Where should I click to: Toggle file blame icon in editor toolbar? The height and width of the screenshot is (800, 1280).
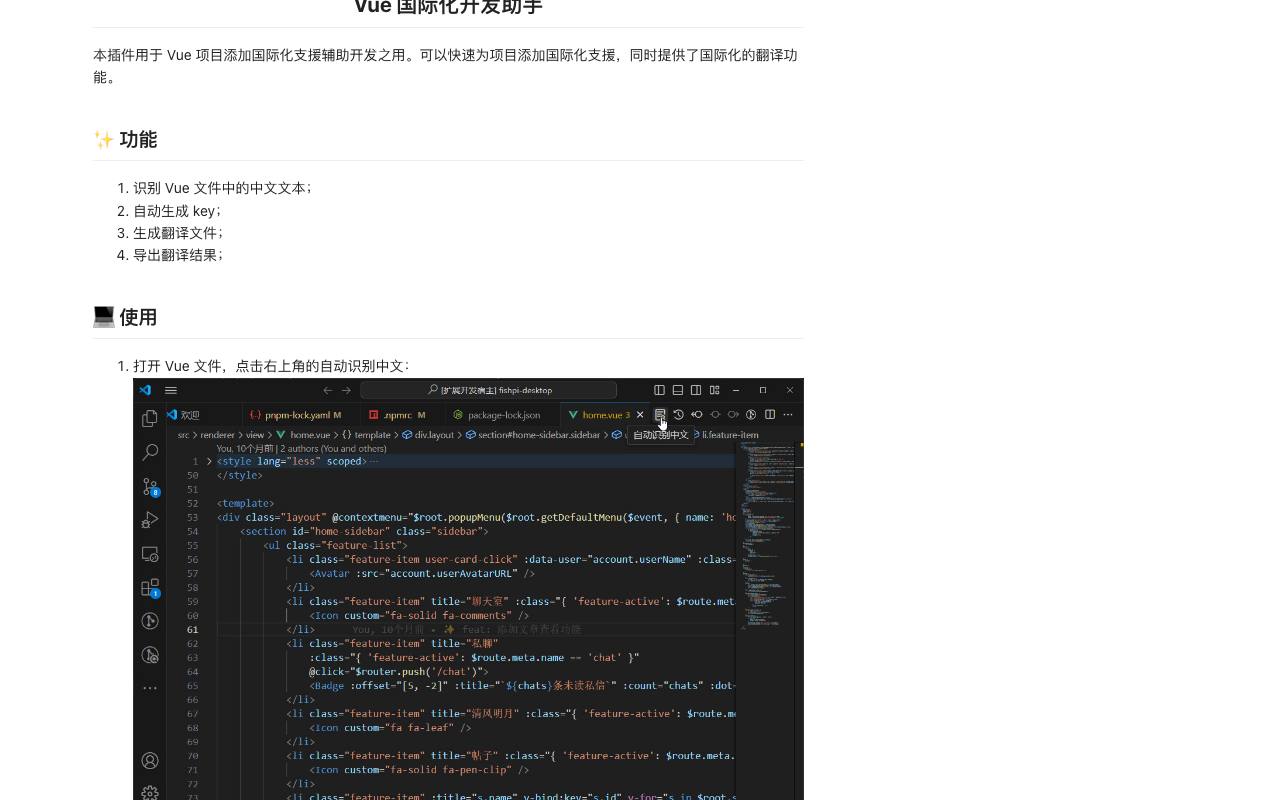point(751,414)
